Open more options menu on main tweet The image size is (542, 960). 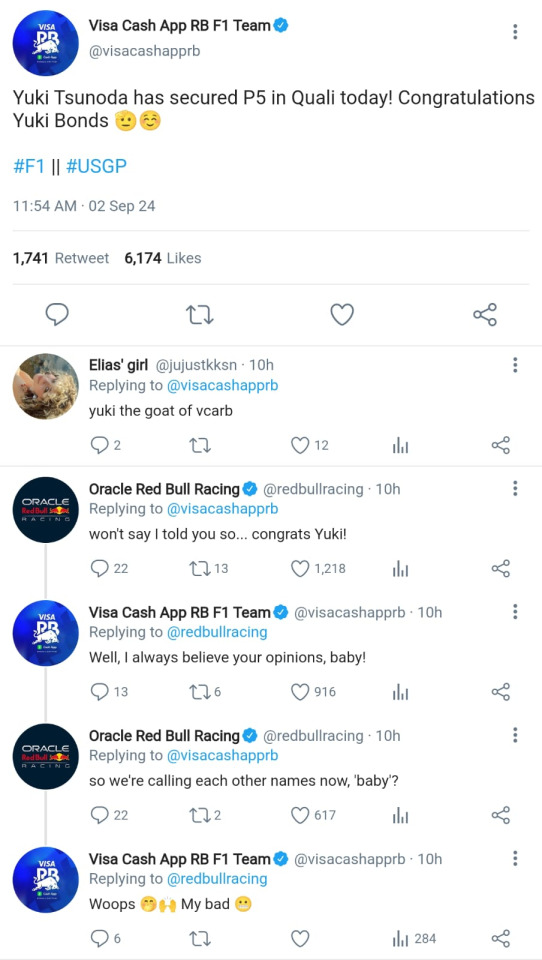515,32
